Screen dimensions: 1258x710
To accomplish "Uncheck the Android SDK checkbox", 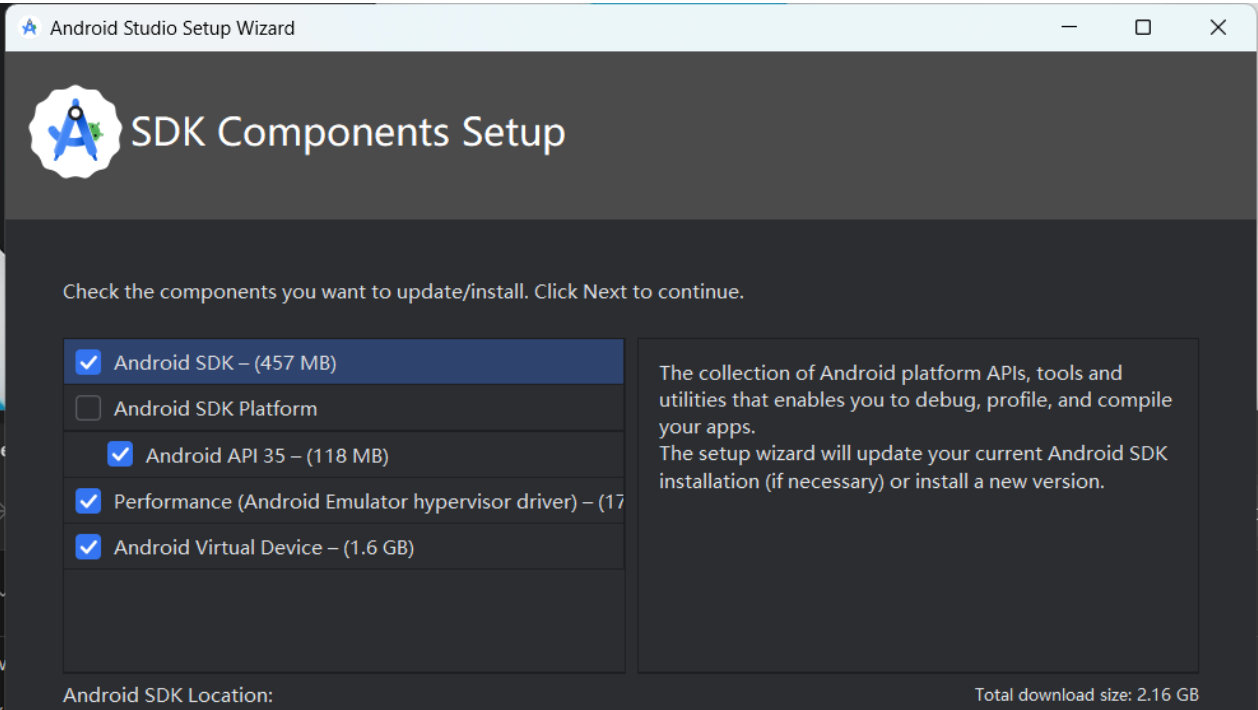I will click(89, 362).
